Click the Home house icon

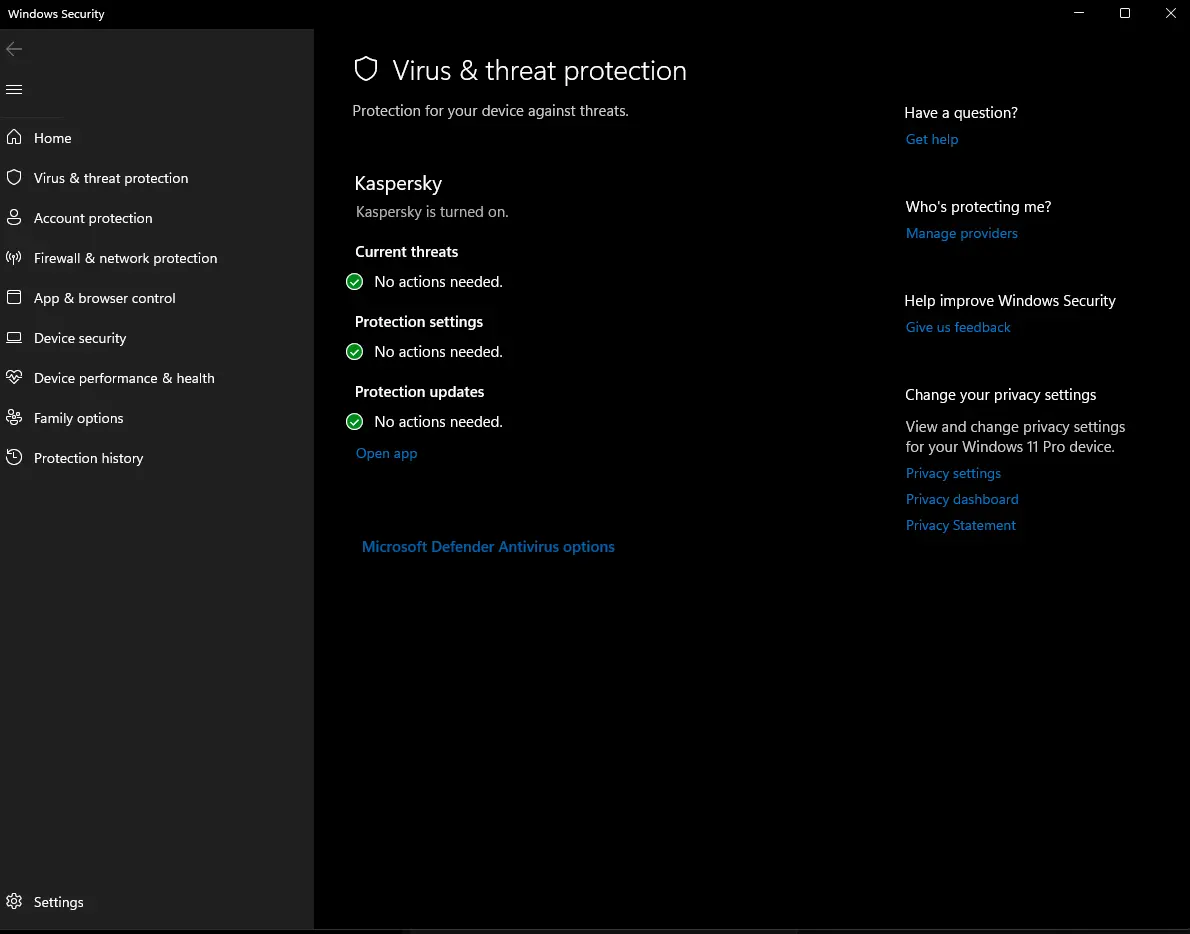click(x=14, y=137)
